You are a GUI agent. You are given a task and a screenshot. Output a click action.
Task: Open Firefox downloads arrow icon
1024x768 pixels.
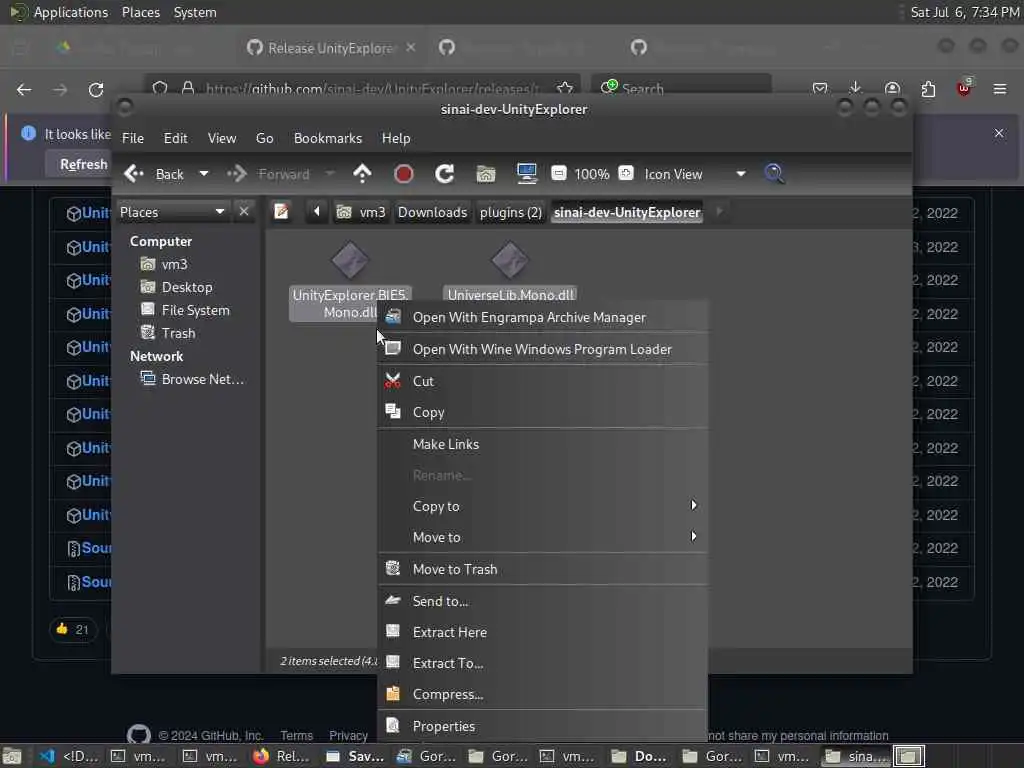coord(856,88)
